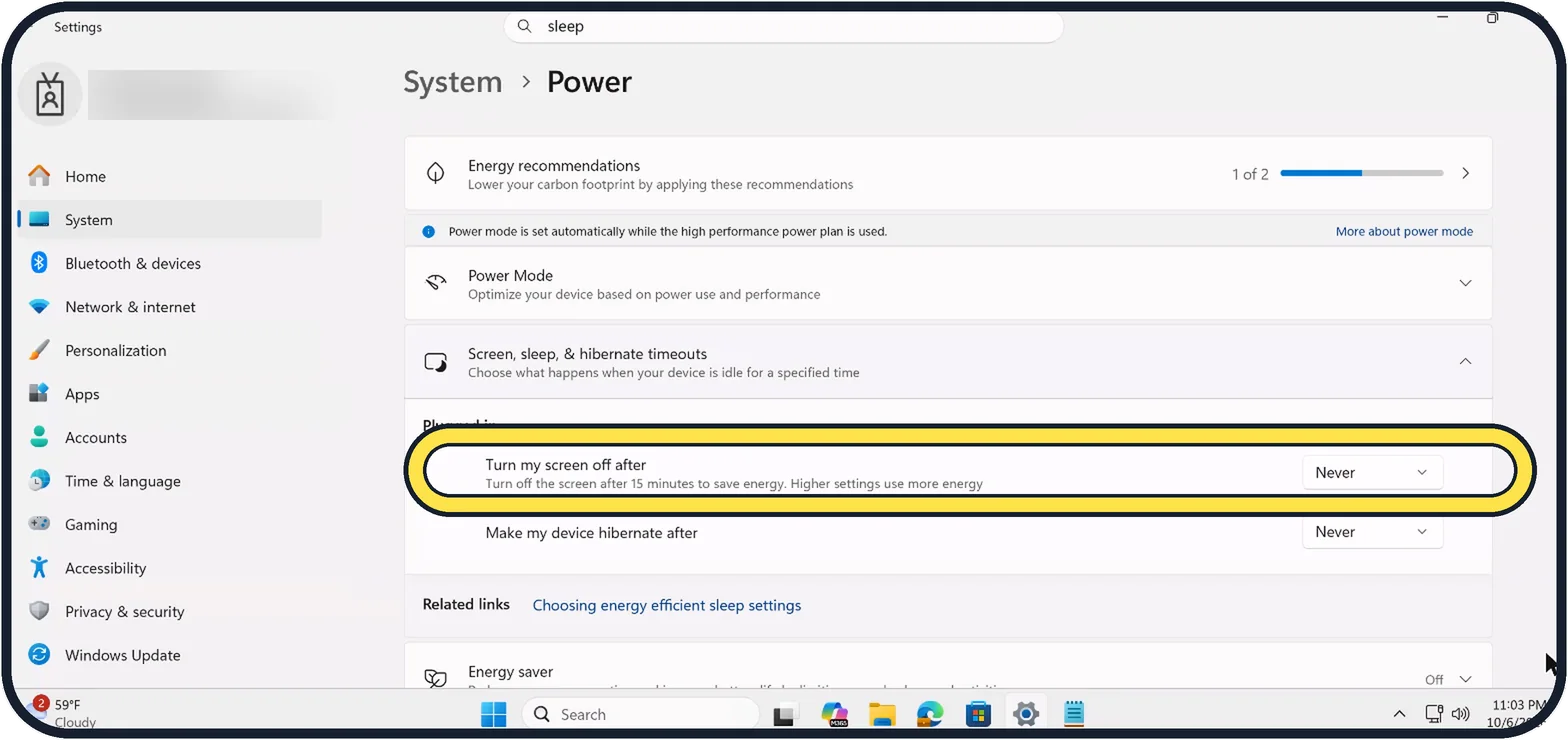Open the "Turn my screen off after" dropdown
1568x740 pixels.
[x=1372, y=473]
